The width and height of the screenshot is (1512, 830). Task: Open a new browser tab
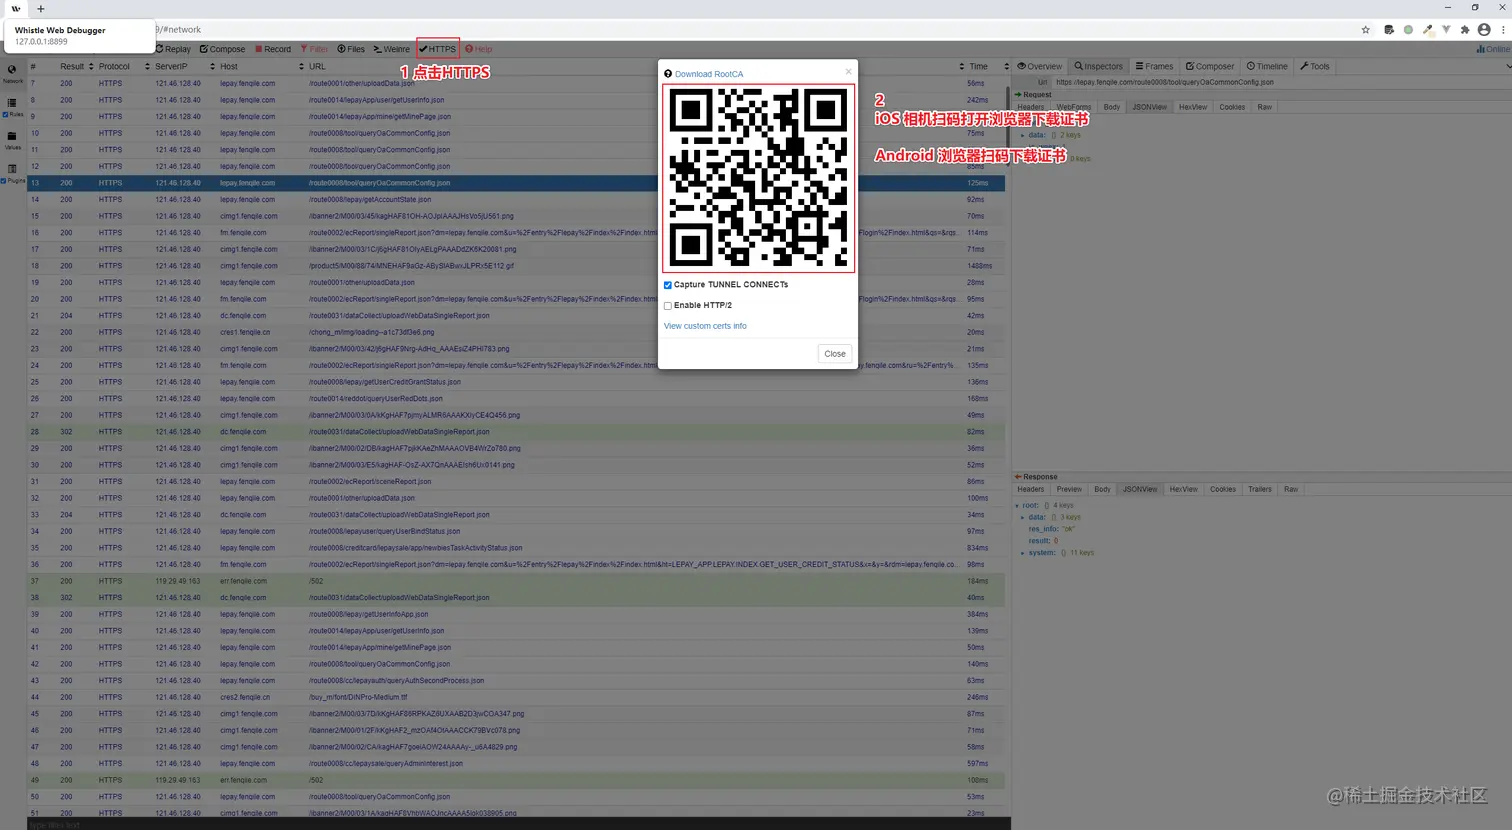pyautogui.click(x=41, y=9)
